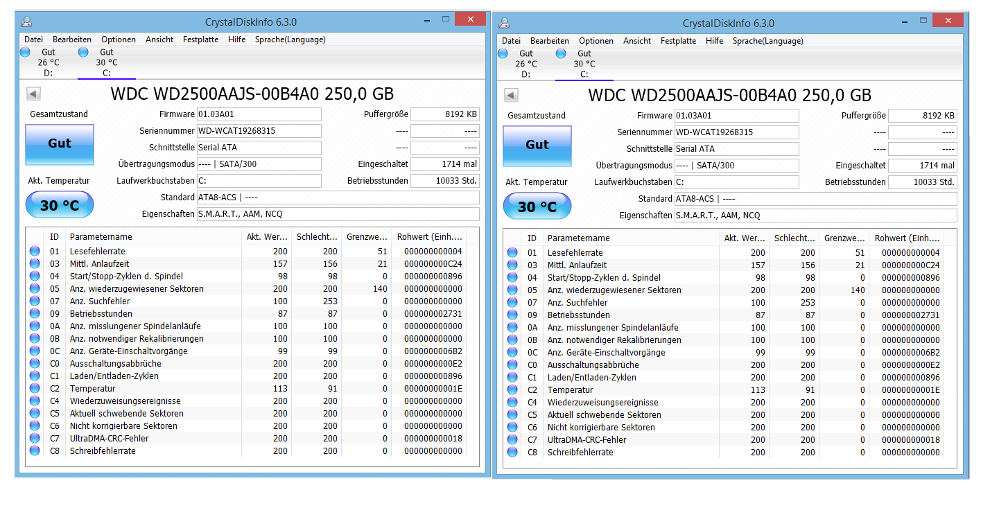Click Rohwert column header in right window
The width and height of the screenshot is (999, 517).
point(907,238)
